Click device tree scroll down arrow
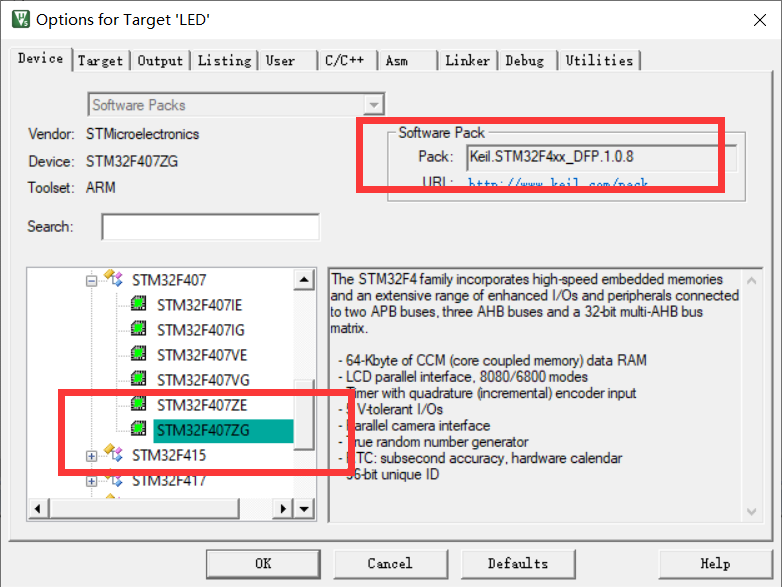782x587 pixels. point(304,509)
